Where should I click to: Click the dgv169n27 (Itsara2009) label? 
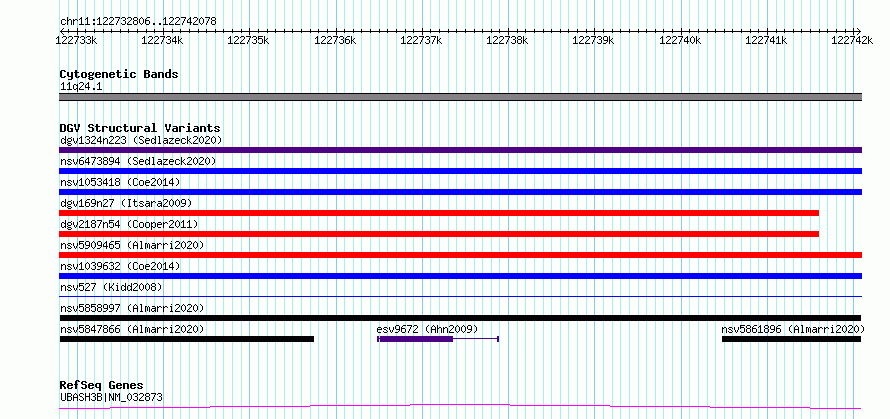click(126, 203)
